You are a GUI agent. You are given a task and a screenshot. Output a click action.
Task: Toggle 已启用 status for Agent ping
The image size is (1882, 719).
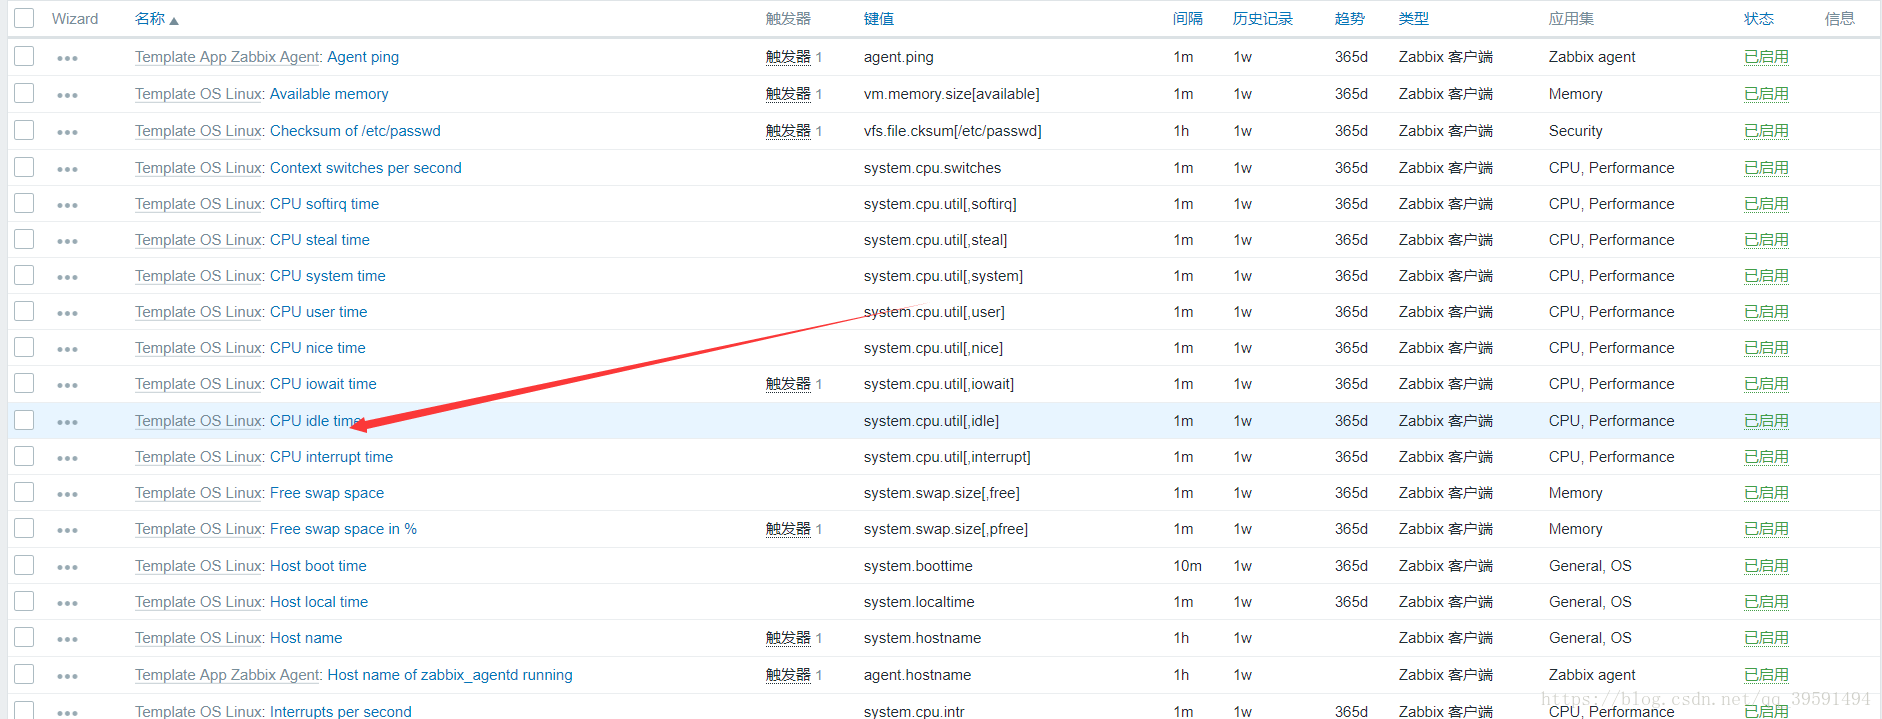[1766, 57]
